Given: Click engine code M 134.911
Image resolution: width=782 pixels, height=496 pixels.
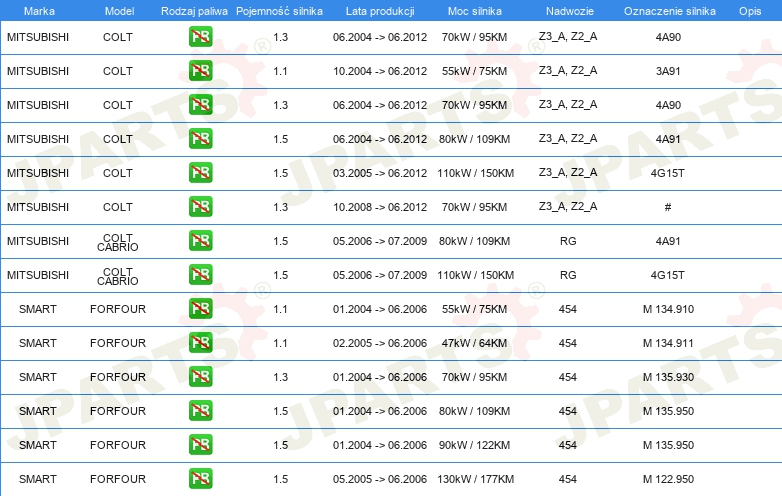Looking at the screenshot, I should (668, 343).
